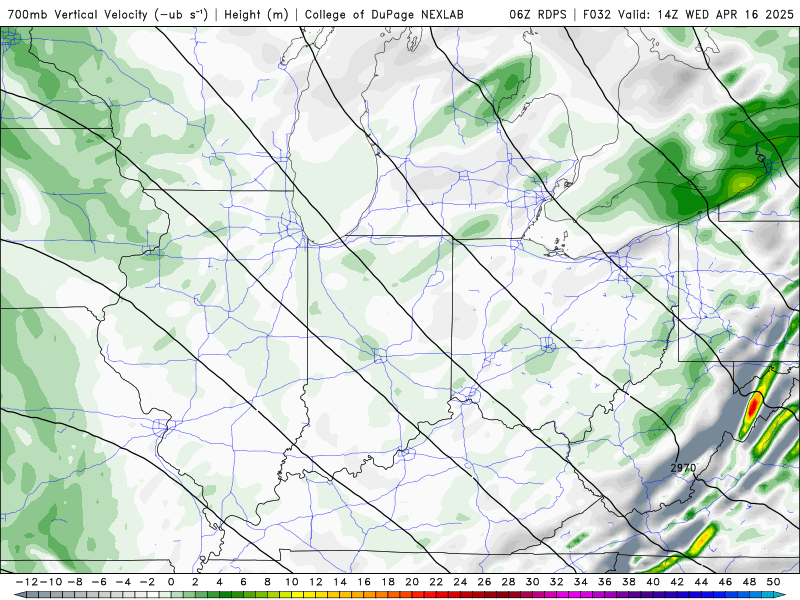Click the "2970" height contour label
This screenshot has width=800, height=600.
tap(683, 468)
